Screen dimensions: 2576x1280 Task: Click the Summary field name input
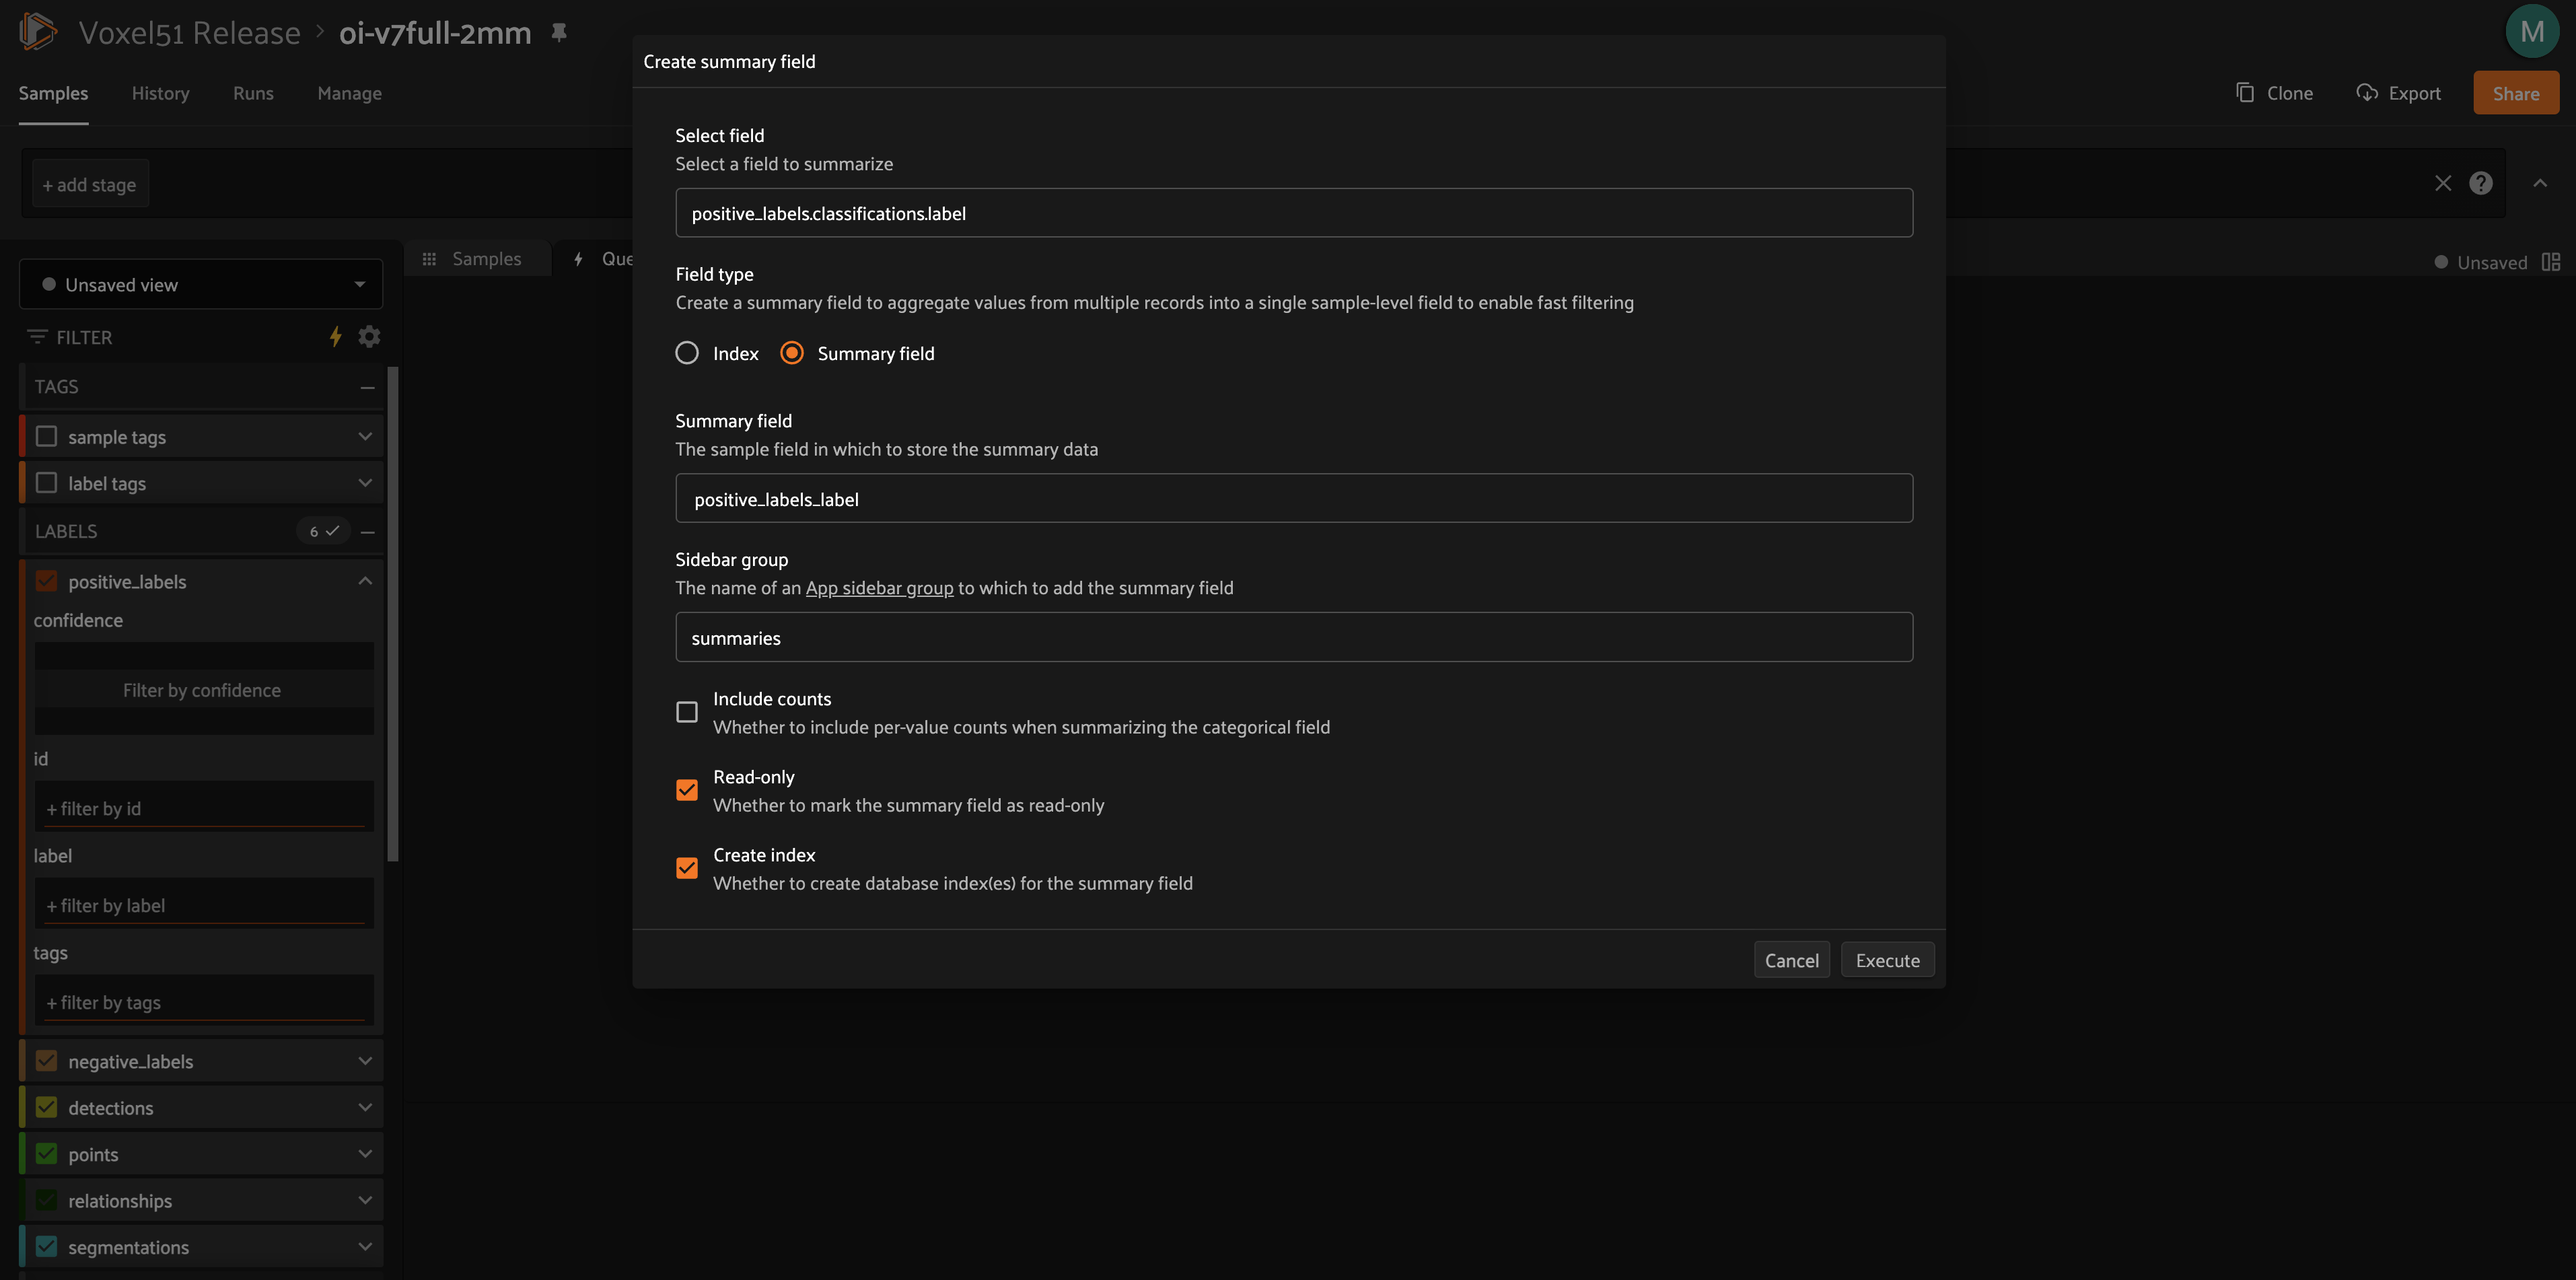tap(1294, 498)
